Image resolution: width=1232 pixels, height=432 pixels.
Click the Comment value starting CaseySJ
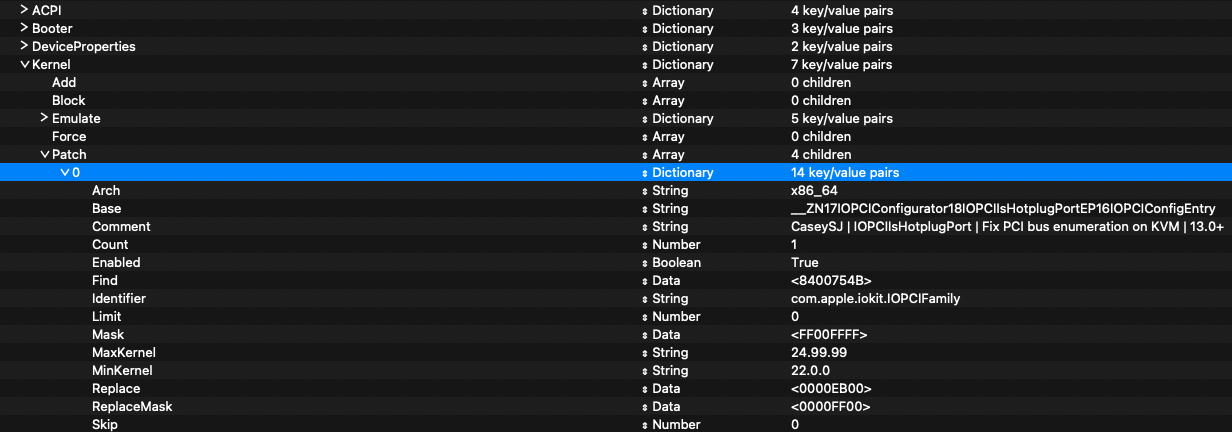coord(1007,226)
